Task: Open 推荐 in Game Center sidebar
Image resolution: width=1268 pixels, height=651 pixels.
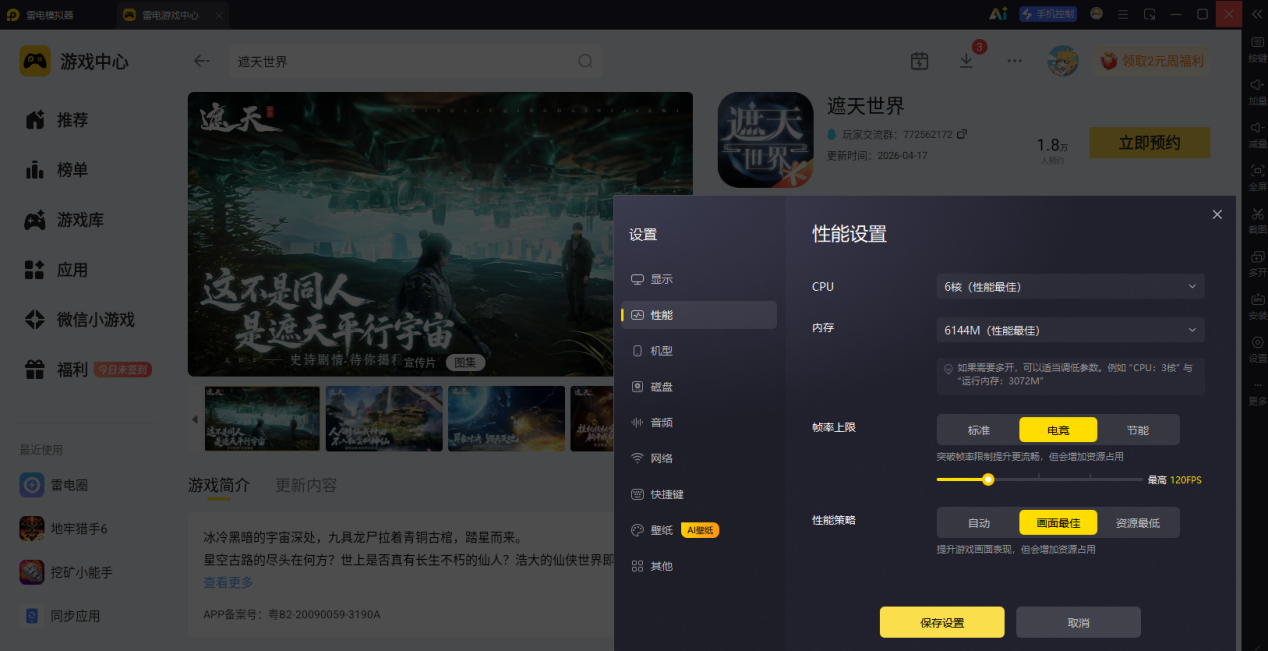Action: (58, 120)
